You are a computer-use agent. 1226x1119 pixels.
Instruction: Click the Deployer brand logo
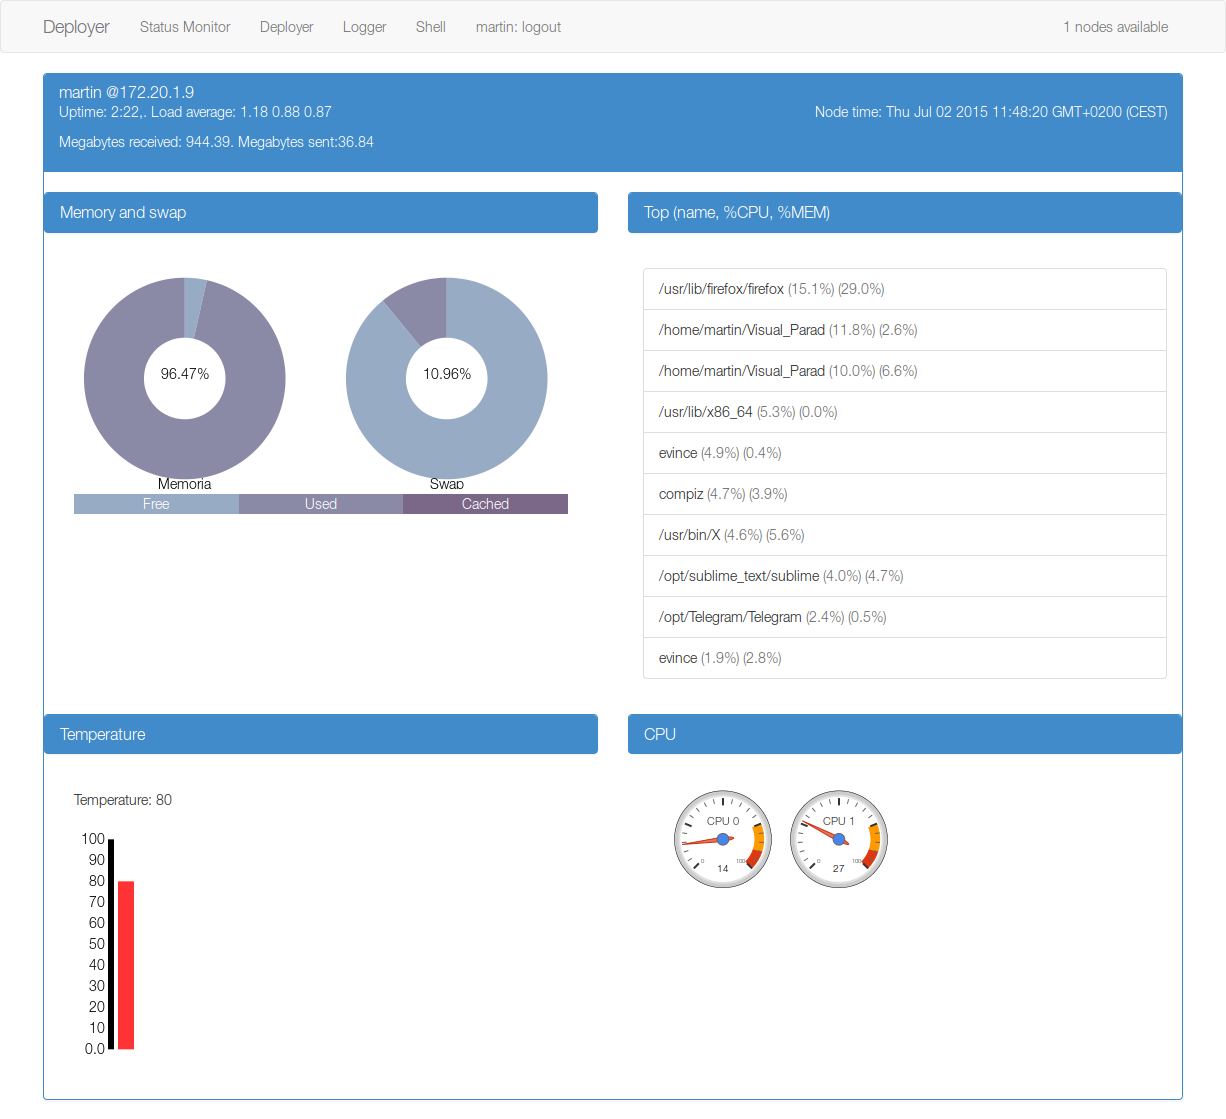[76, 27]
